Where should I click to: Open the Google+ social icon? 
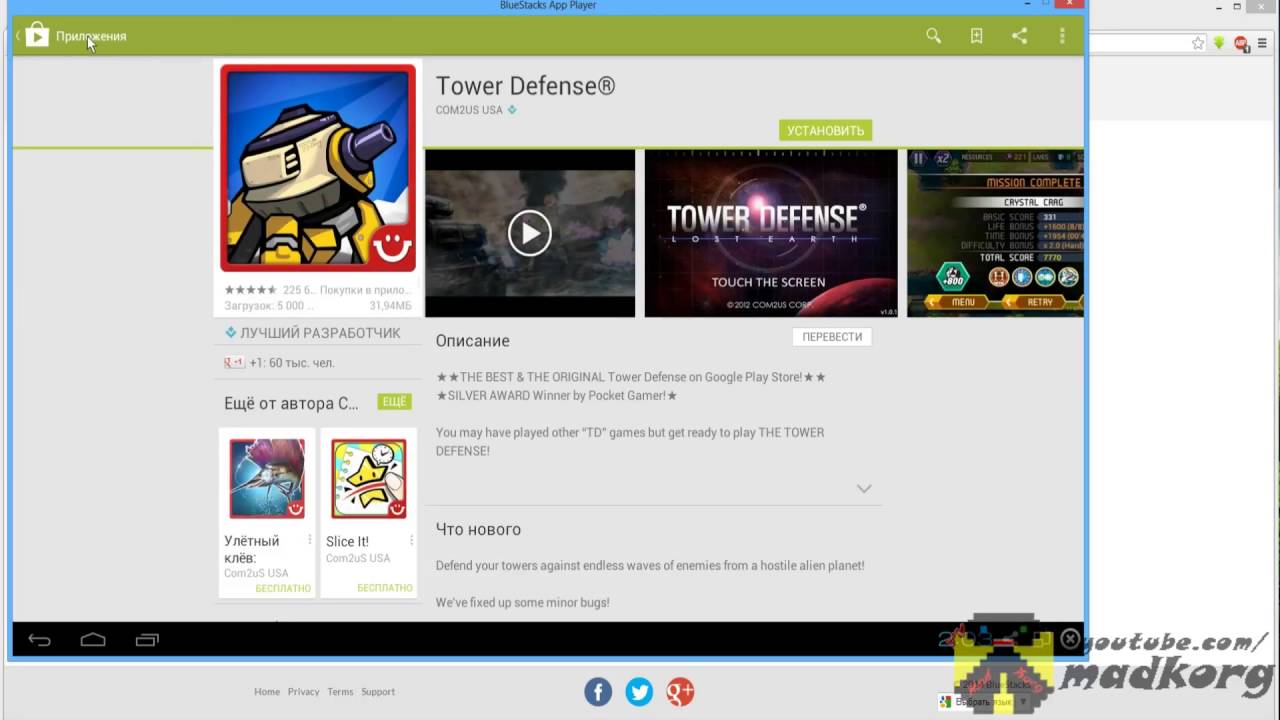pyautogui.click(x=680, y=692)
